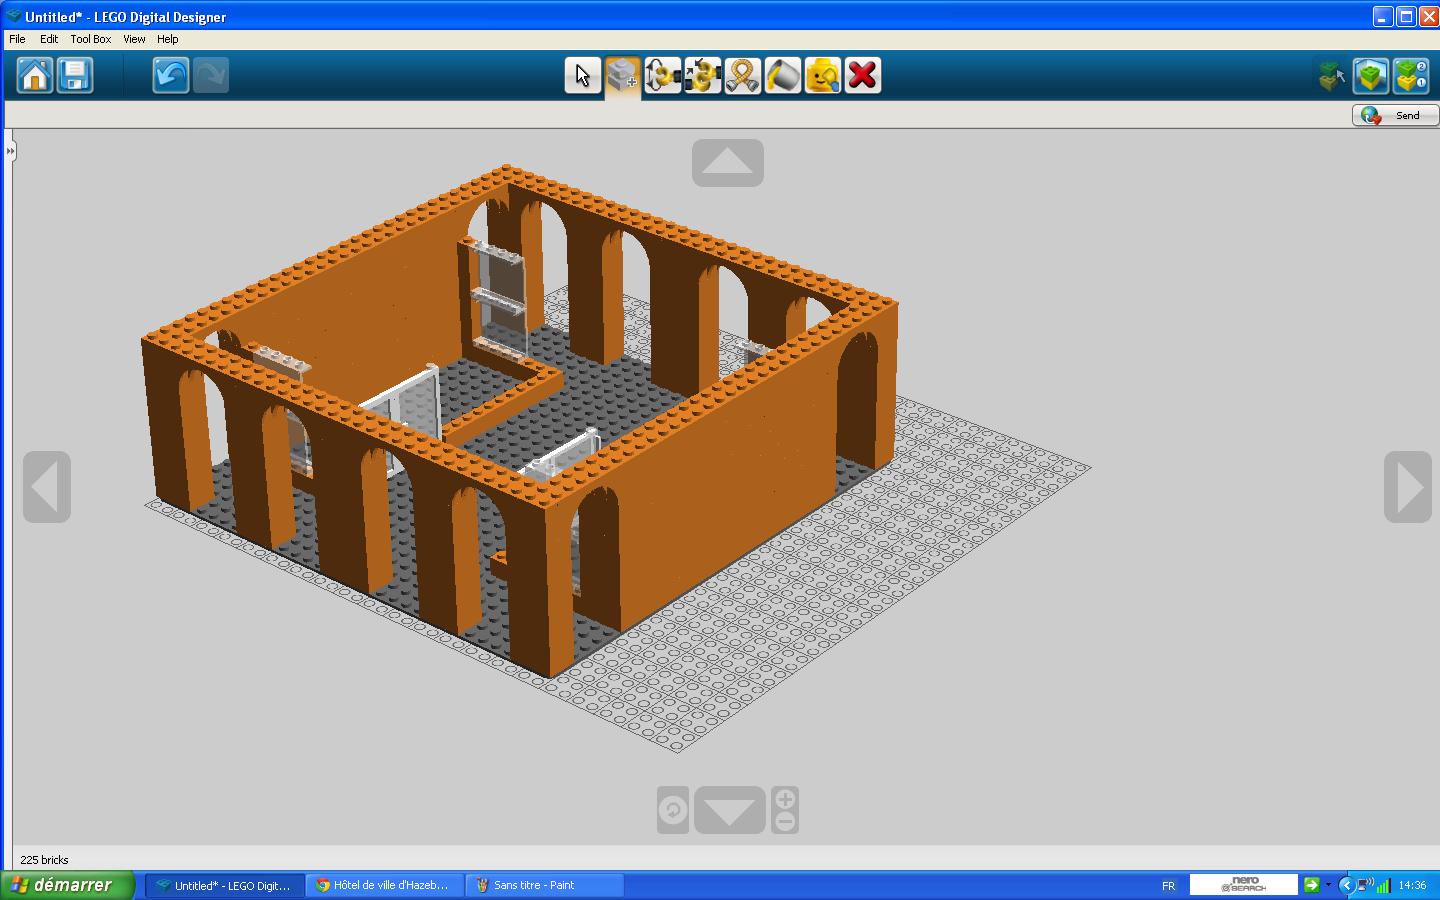Open the Hide bricks minifig-head tool

822,76
